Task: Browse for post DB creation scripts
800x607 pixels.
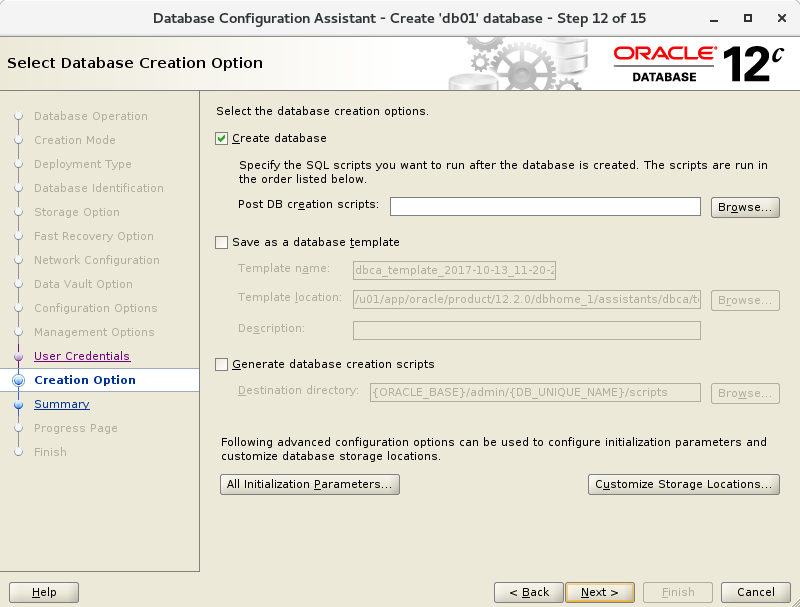Action: (x=745, y=207)
